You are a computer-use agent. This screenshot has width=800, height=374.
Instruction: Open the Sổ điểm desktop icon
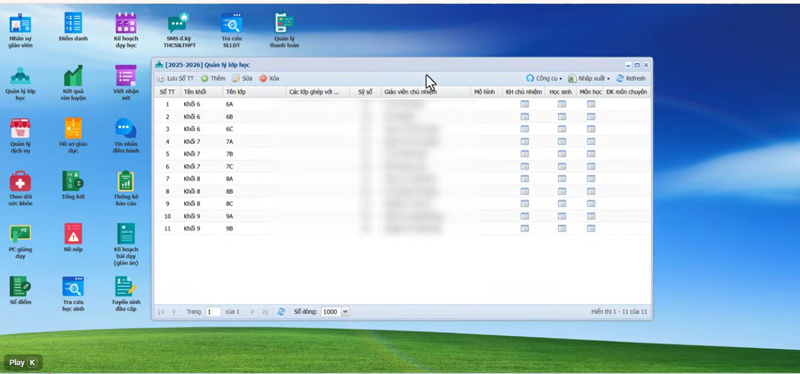click(20, 291)
